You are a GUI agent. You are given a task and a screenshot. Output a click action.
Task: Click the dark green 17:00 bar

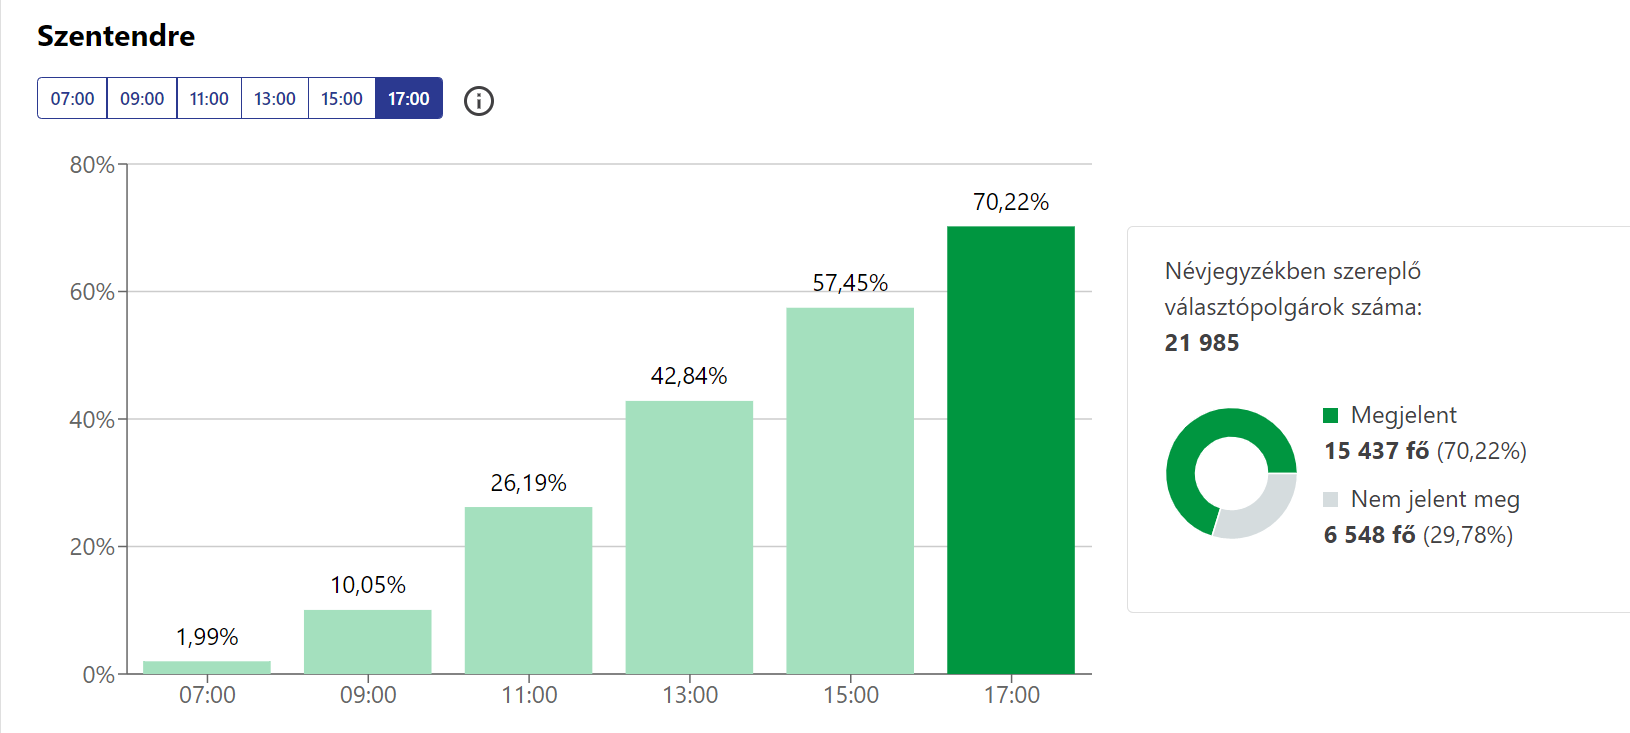1011,450
